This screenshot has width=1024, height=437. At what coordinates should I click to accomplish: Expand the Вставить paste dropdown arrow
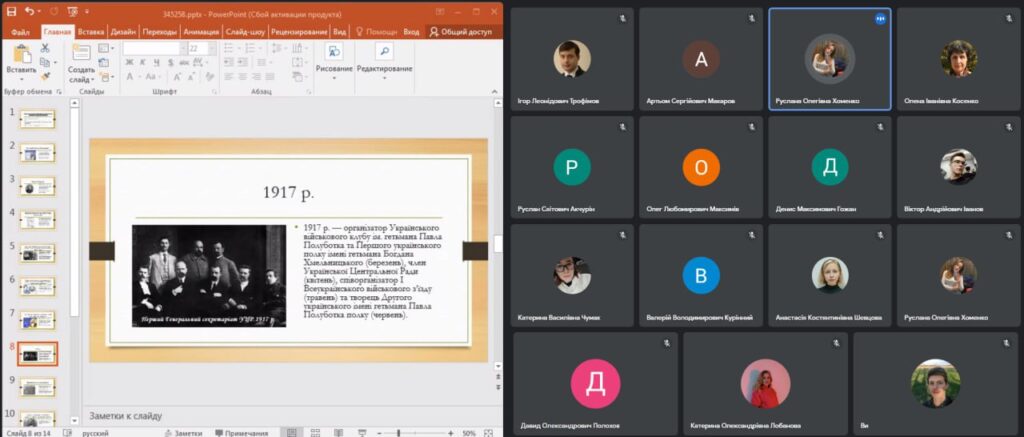(x=21, y=80)
